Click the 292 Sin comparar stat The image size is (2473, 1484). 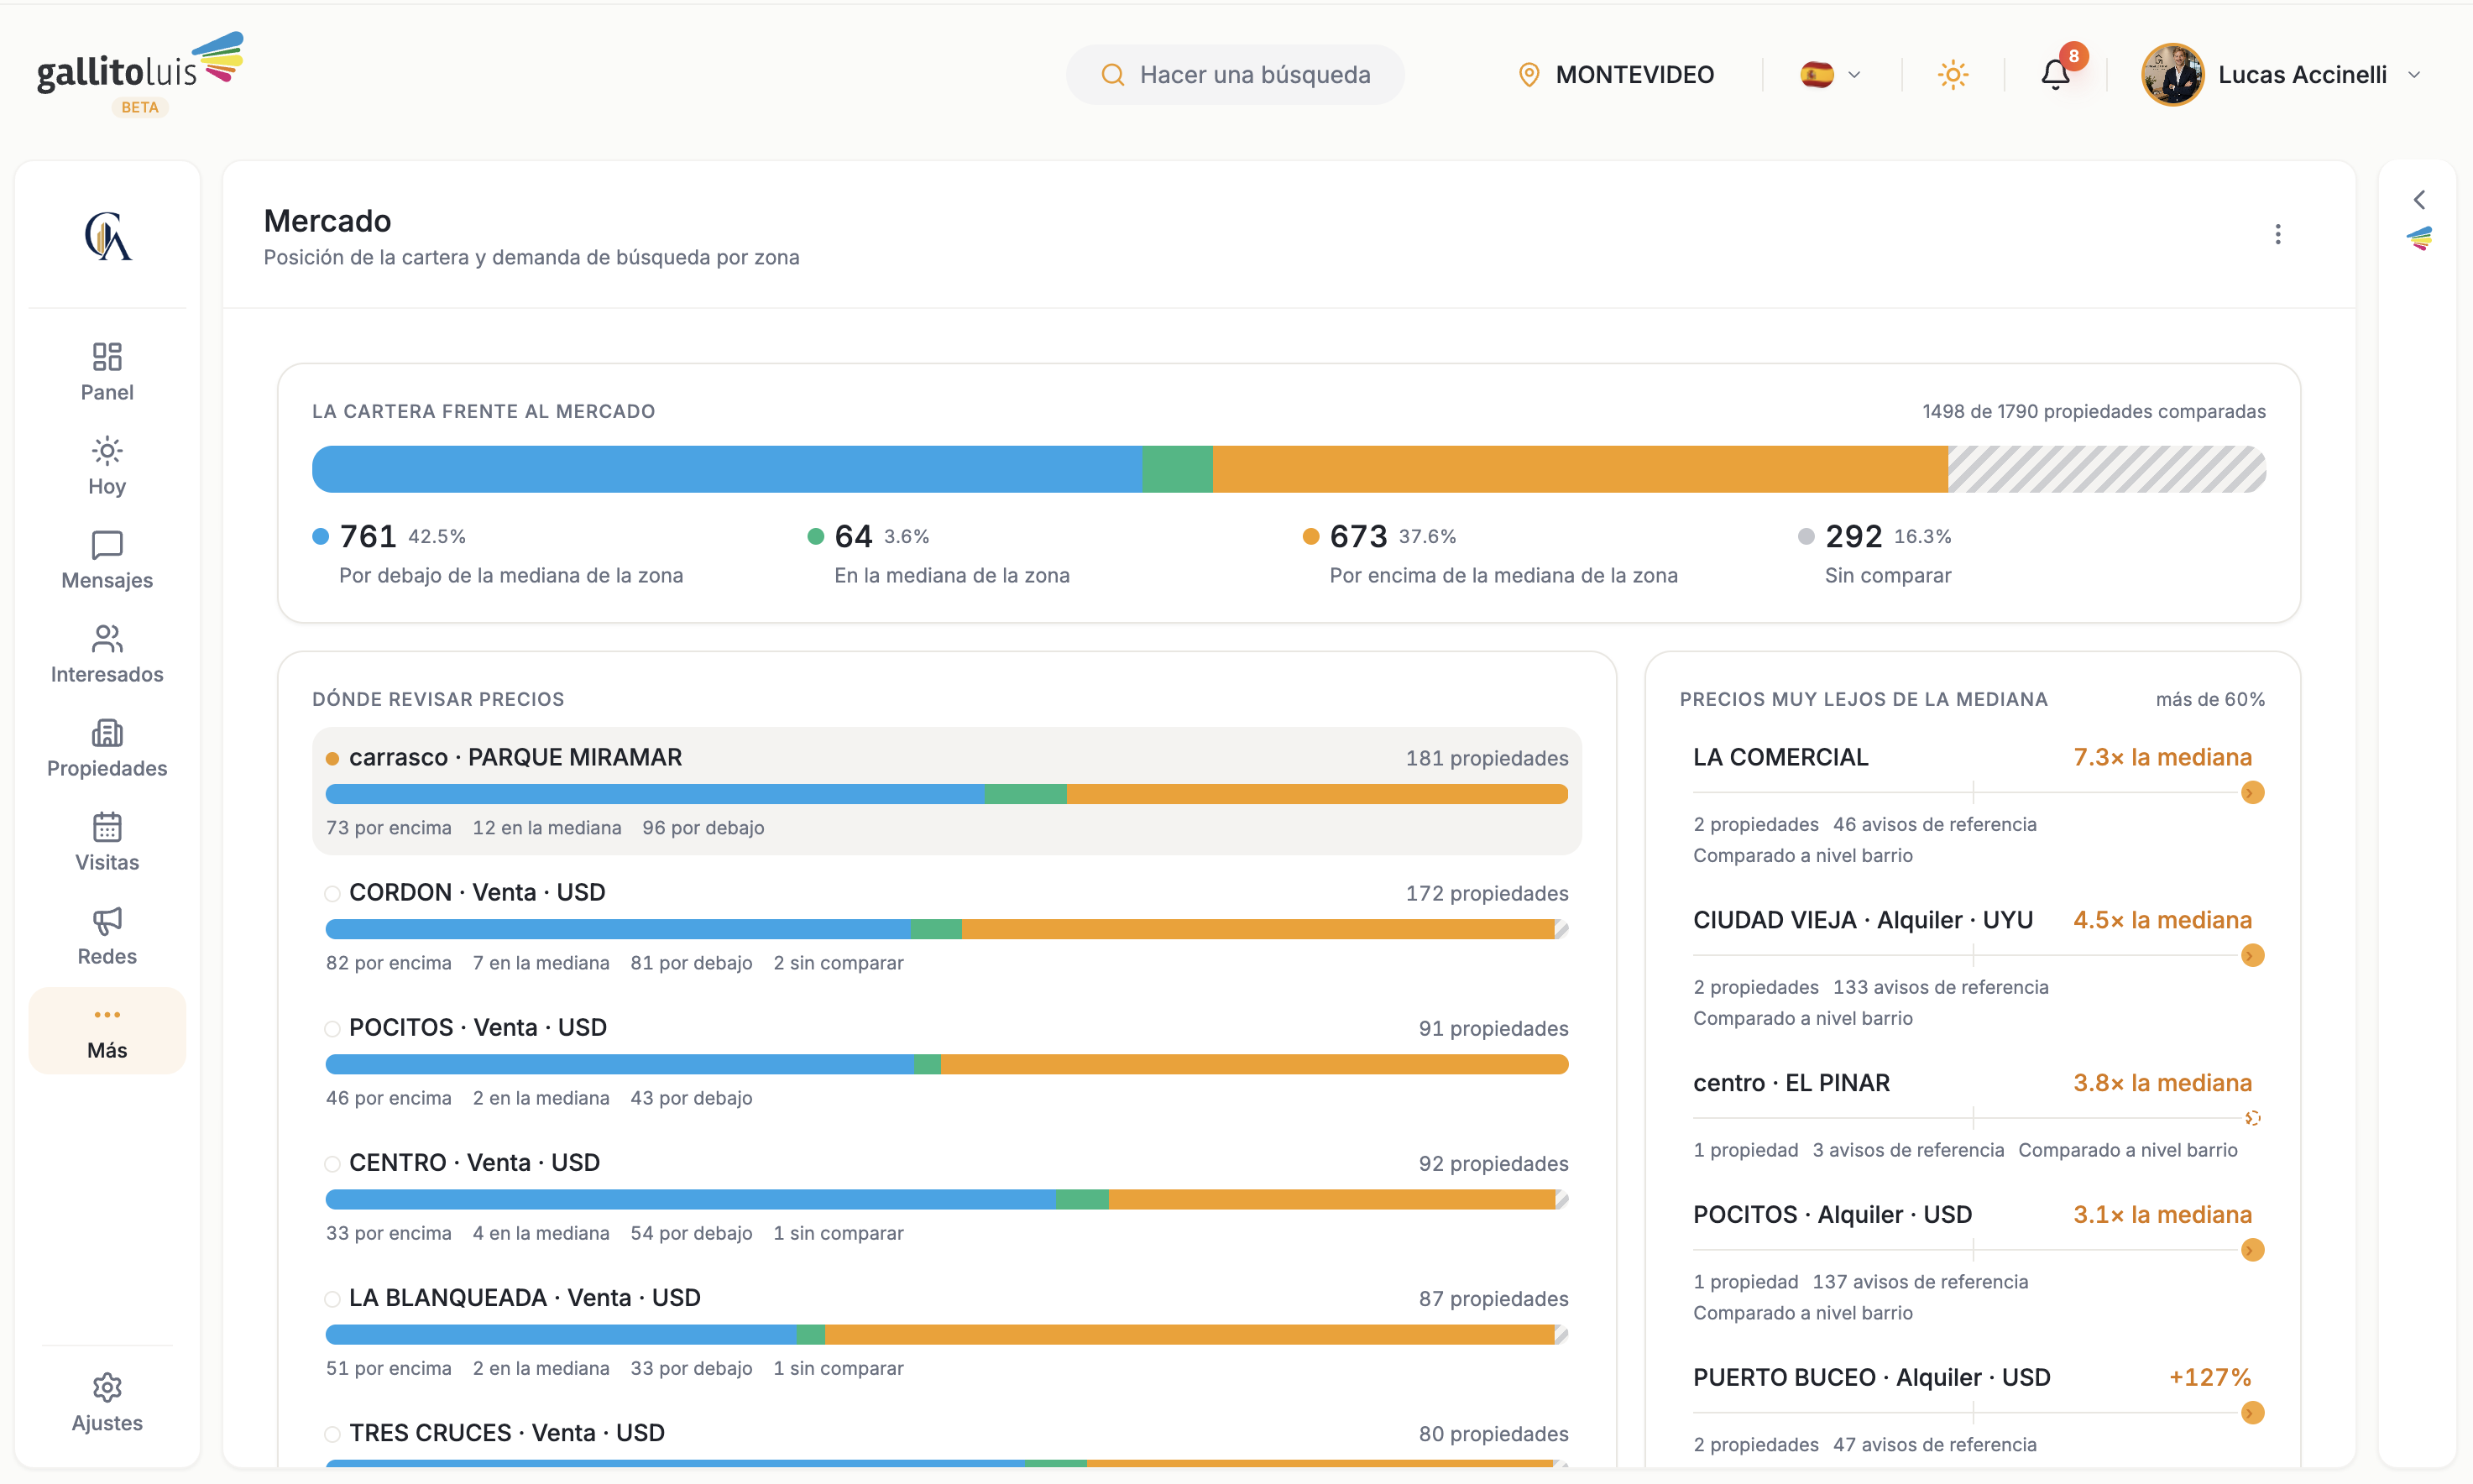pyautogui.click(x=1875, y=553)
